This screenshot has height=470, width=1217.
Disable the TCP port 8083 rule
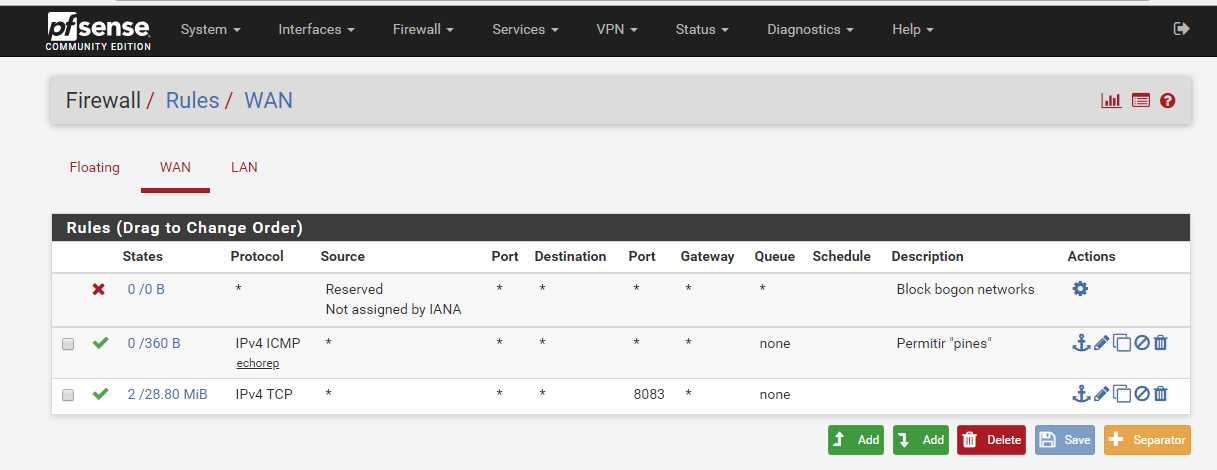coord(1142,394)
